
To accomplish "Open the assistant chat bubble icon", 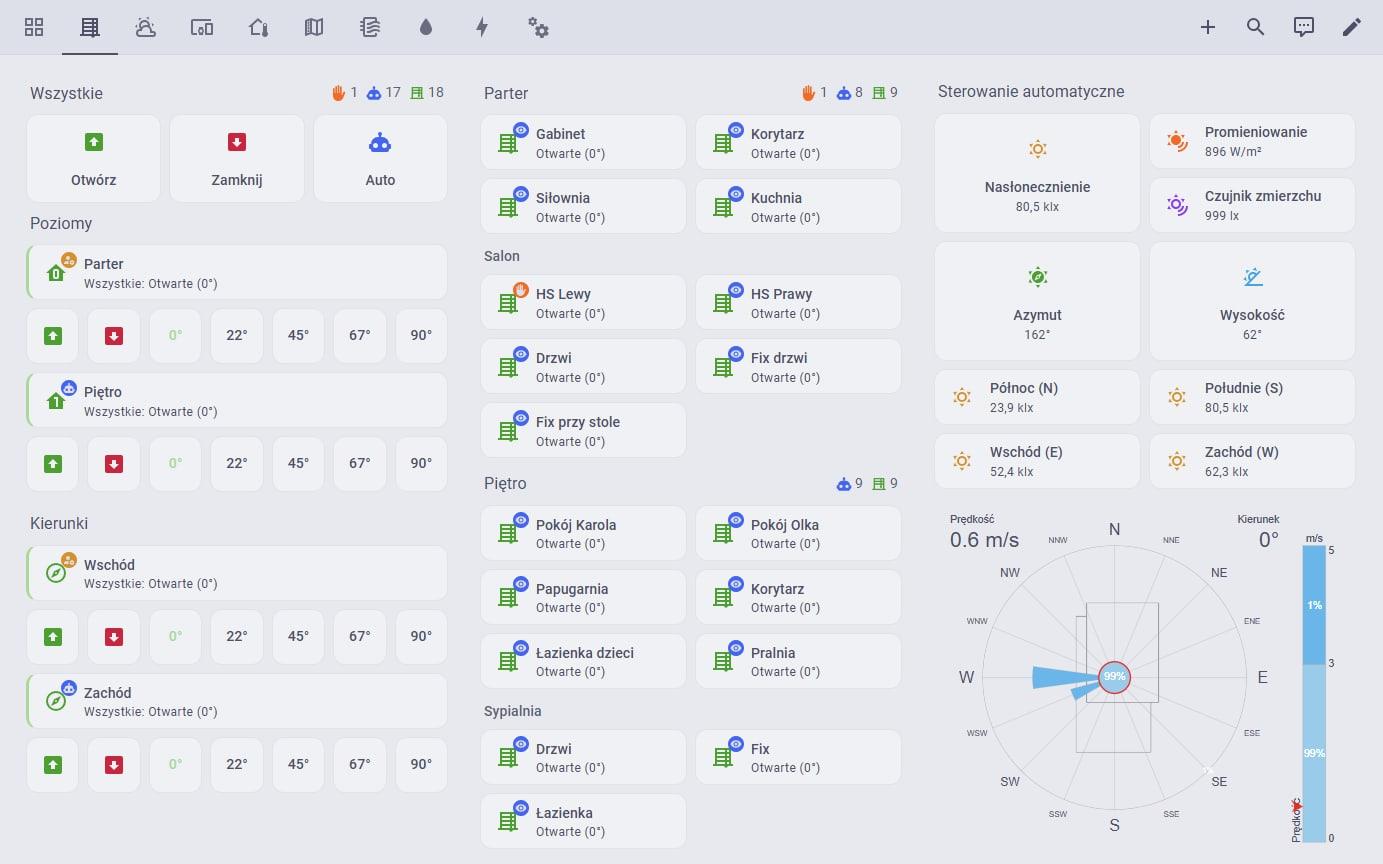I will pyautogui.click(x=1304, y=27).
